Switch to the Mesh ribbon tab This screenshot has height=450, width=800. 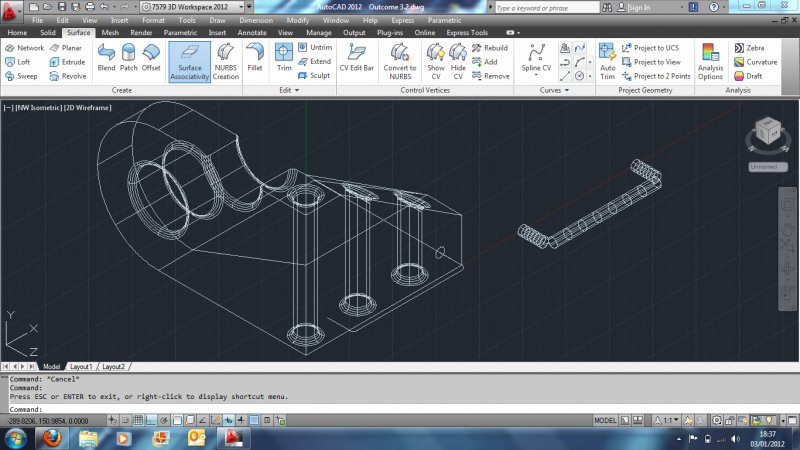point(109,32)
